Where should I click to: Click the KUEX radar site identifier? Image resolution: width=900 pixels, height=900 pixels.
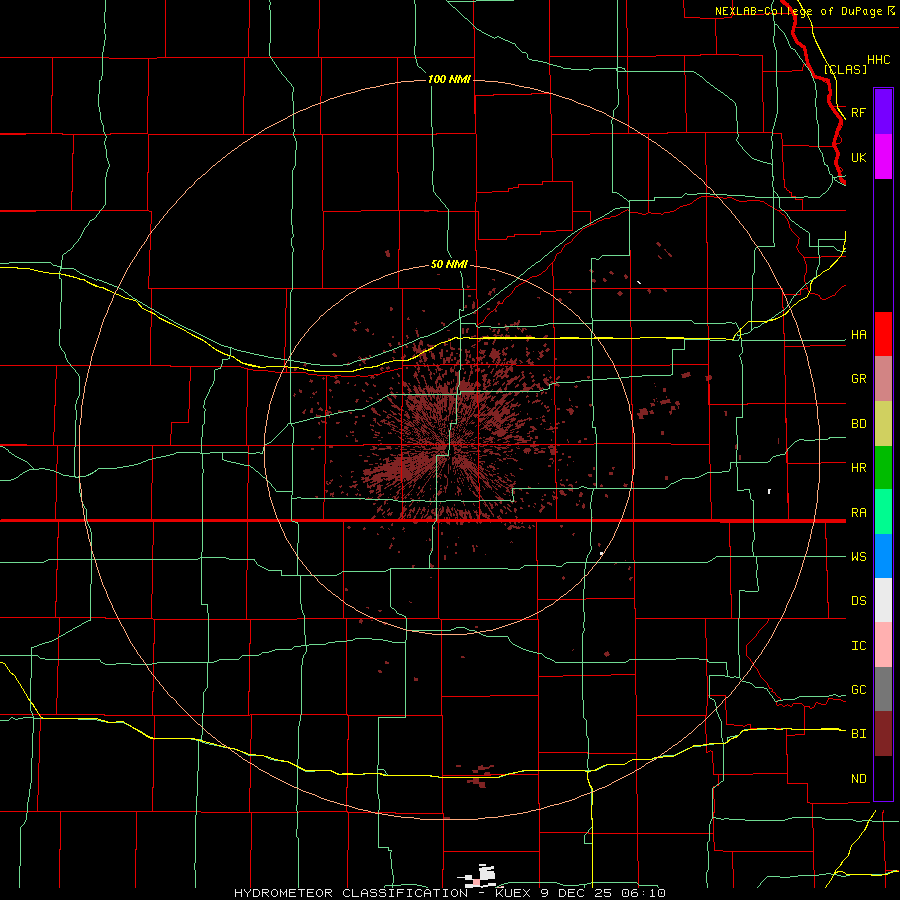514,893
